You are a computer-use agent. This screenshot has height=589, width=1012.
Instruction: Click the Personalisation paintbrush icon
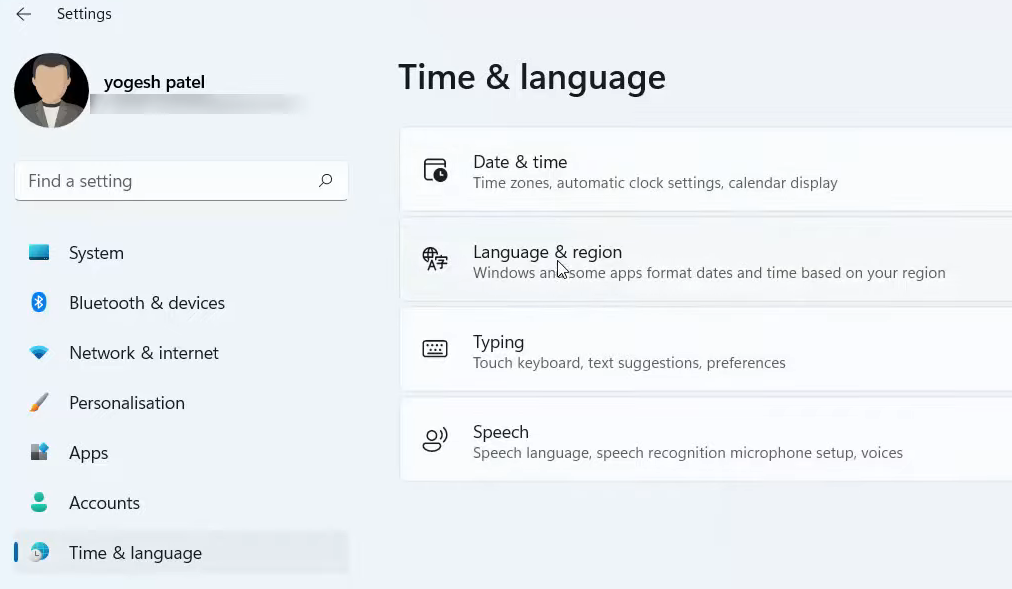(x=39, y=403)
